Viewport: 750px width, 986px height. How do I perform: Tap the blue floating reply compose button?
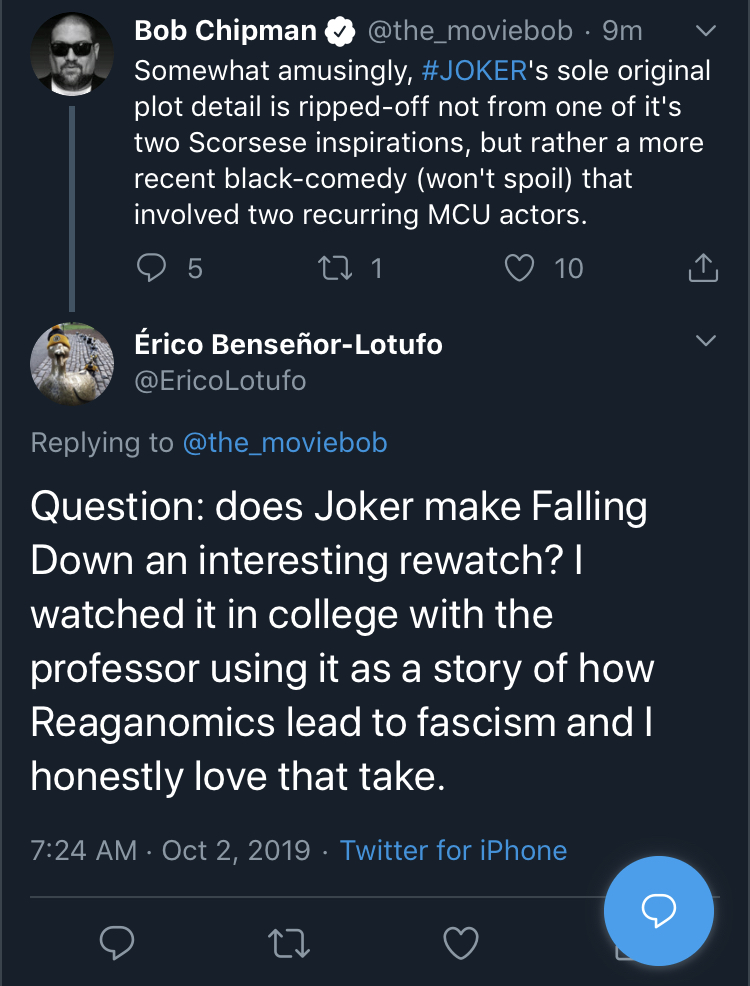[658, 910]
